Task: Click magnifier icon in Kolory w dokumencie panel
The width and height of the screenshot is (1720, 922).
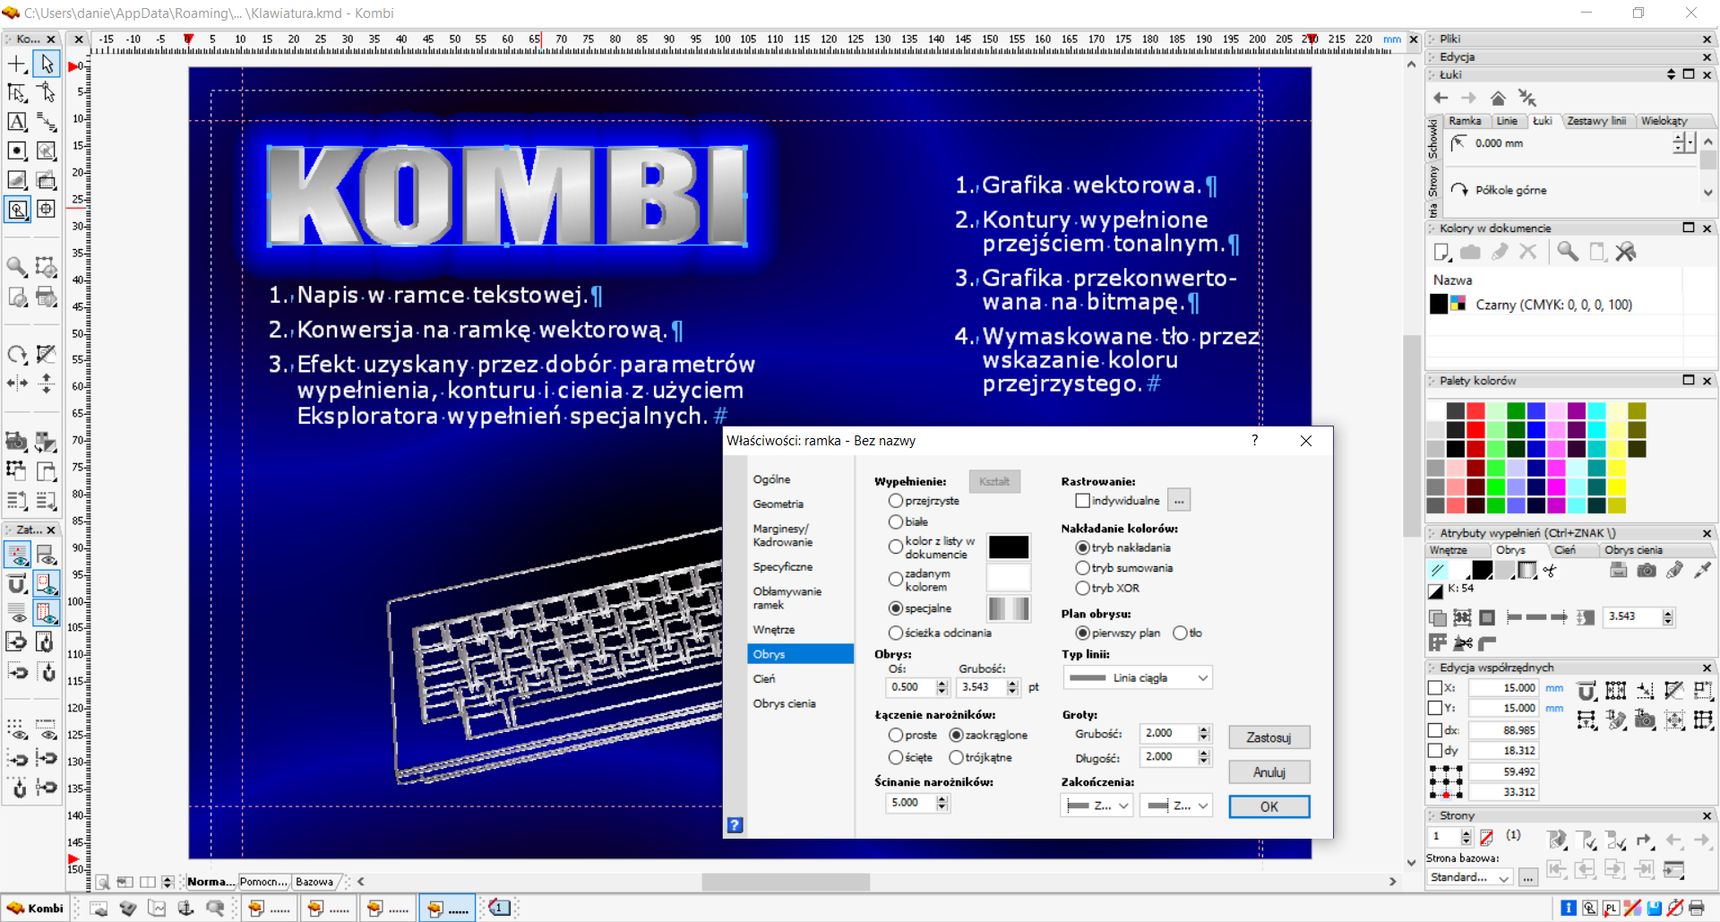Action: pyautogui.click(x=1568, y=252)
